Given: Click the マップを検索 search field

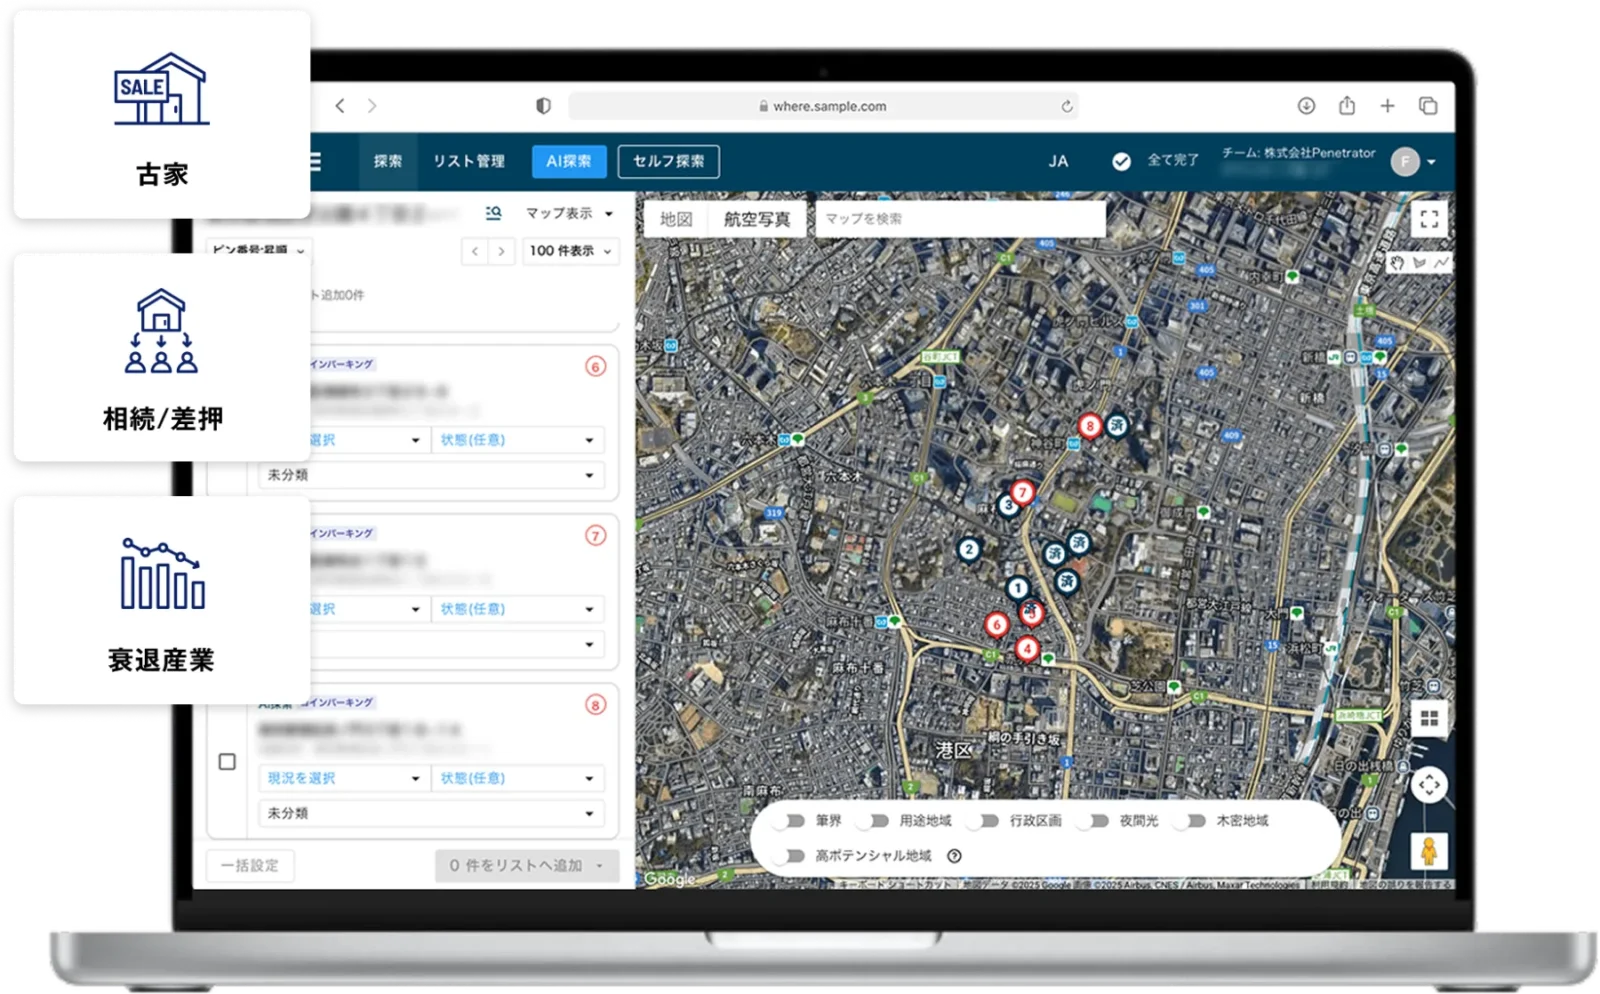Looking at the screenshot, I should 960,219.
